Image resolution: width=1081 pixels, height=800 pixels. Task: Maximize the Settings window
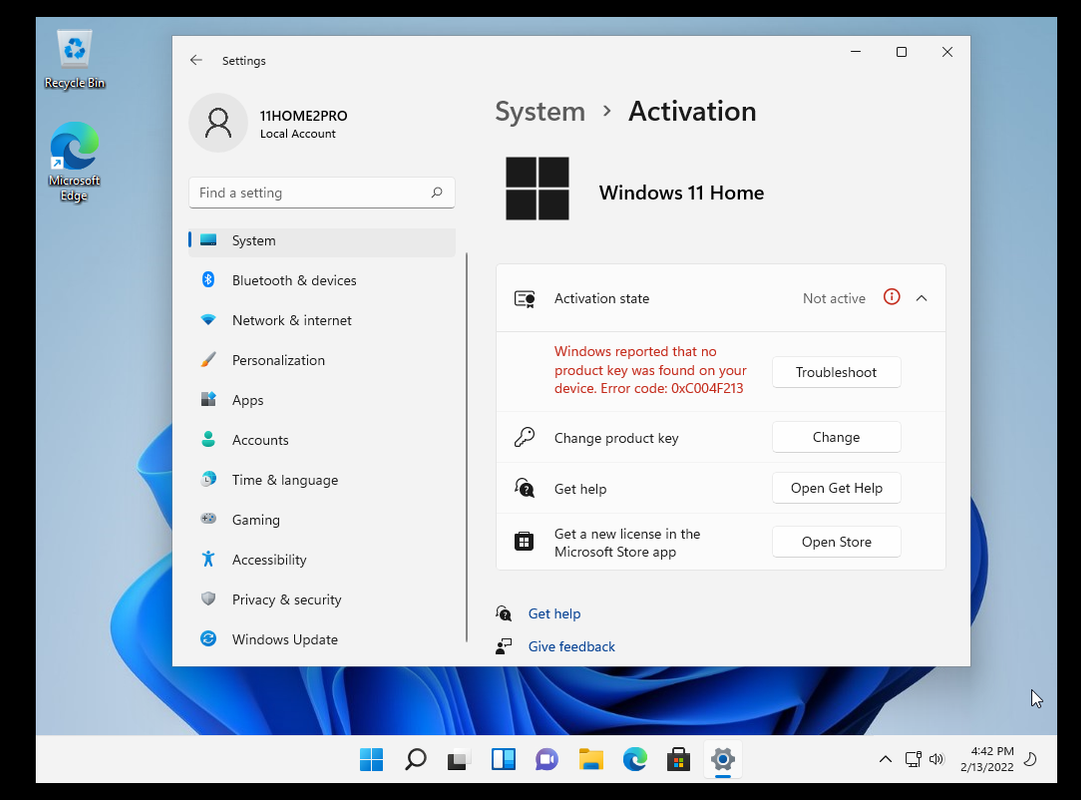pos(901,52)
